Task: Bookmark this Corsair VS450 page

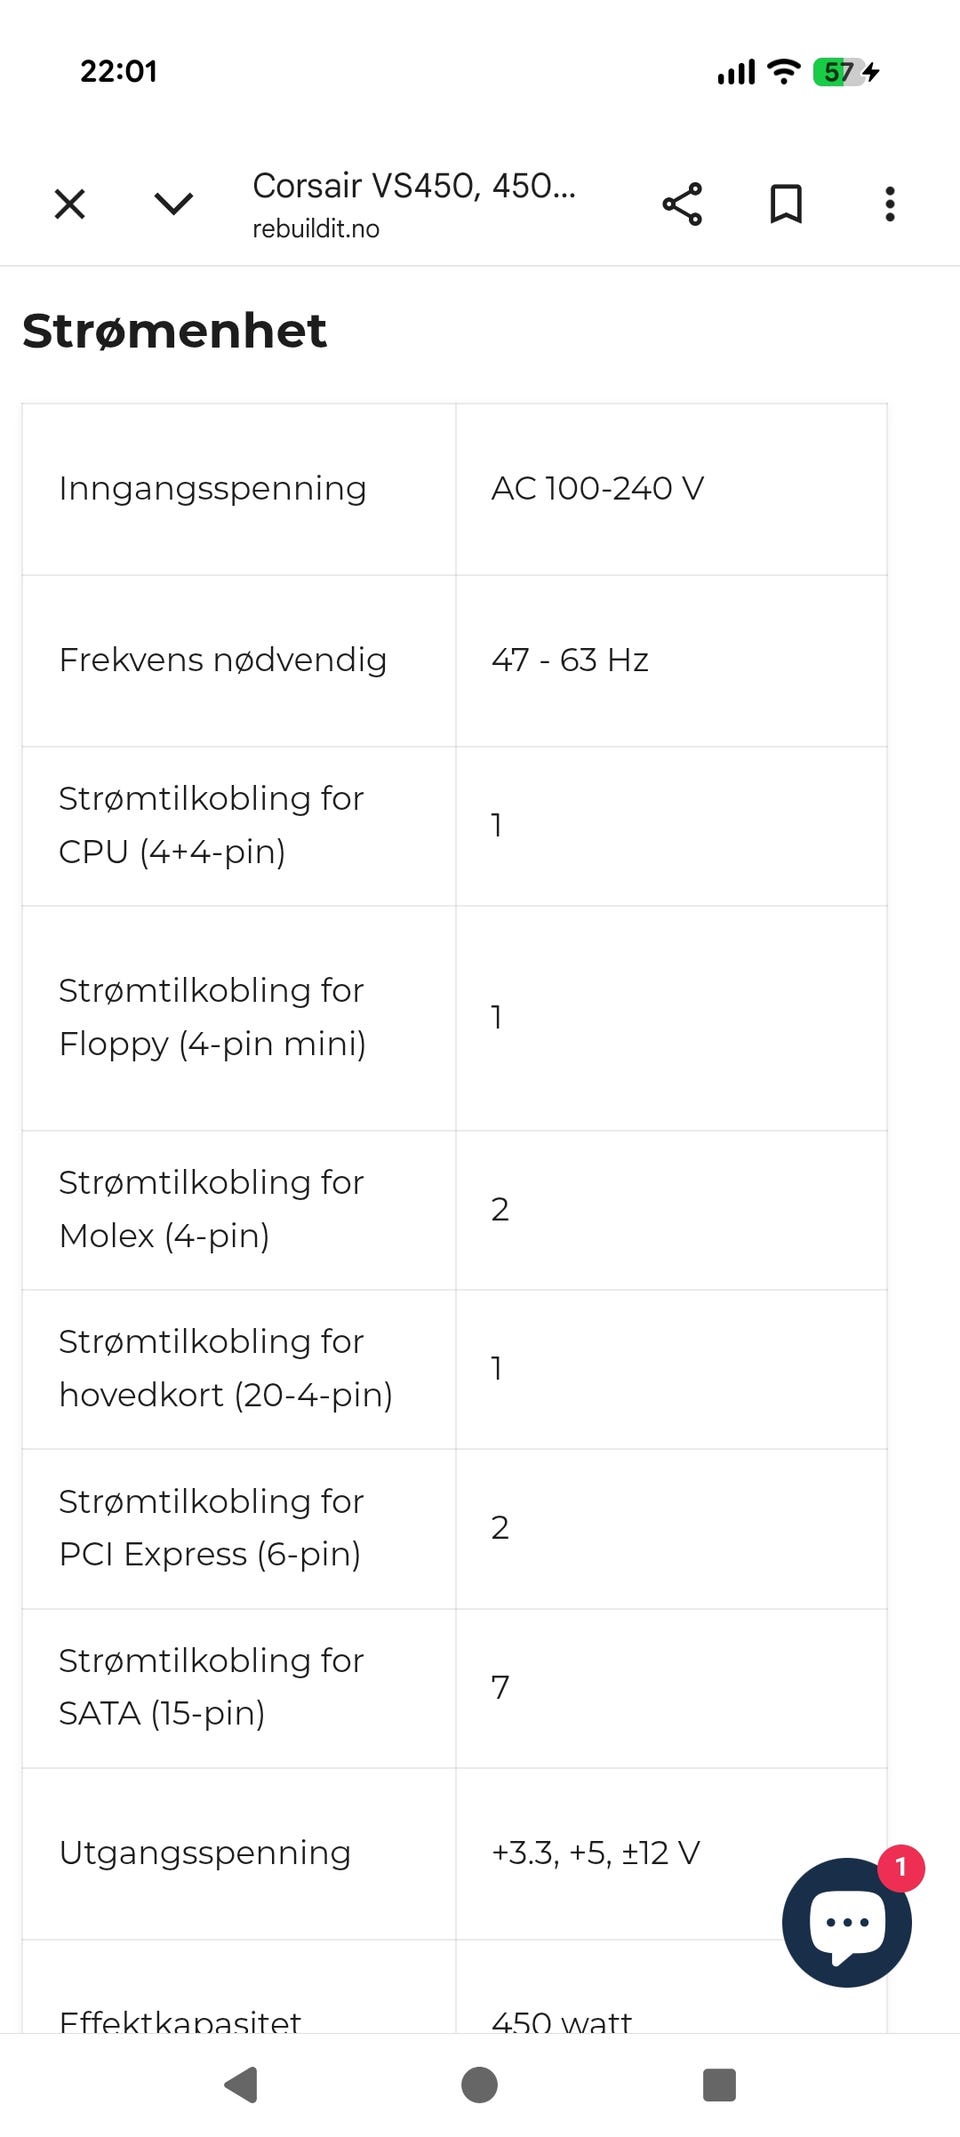Action: click(x=786, y=204)
